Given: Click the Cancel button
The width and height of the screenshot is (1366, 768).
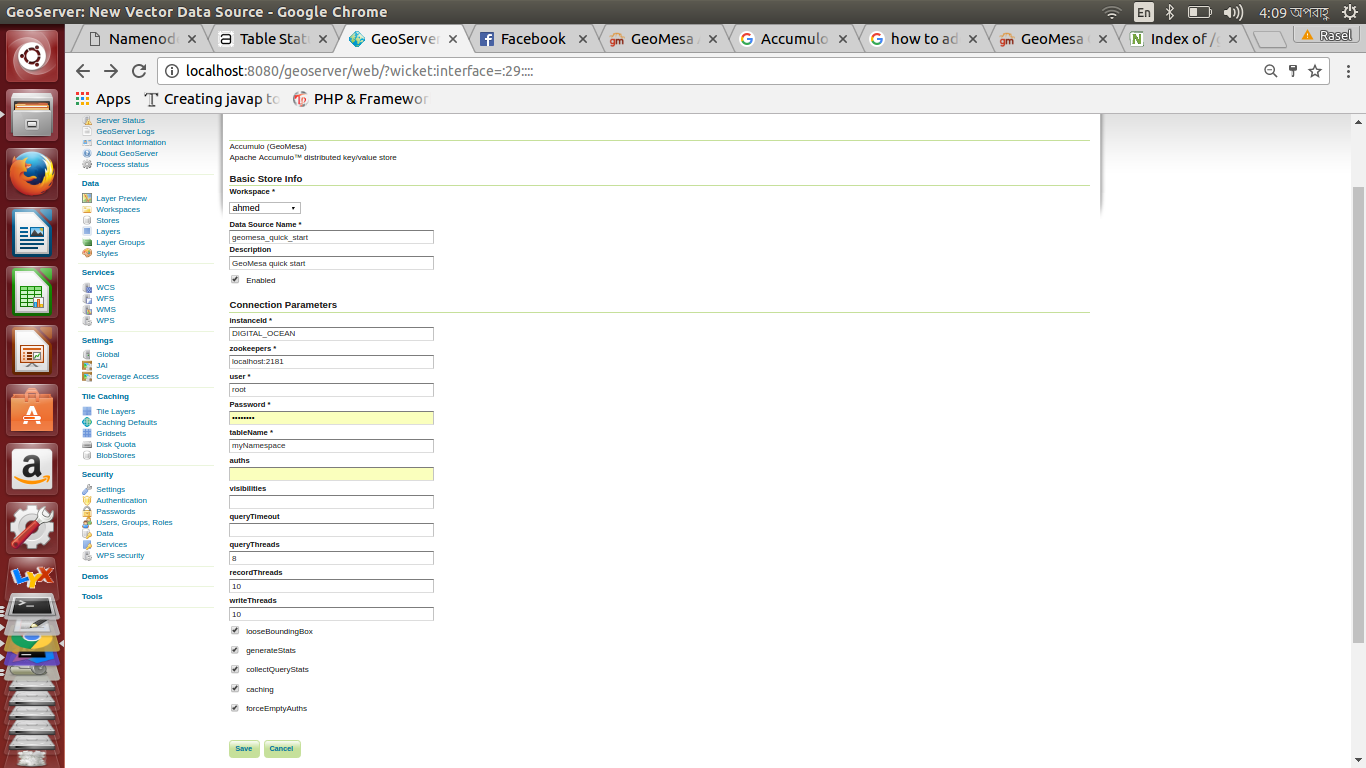Looking at the screenshot, I should 282,749.
